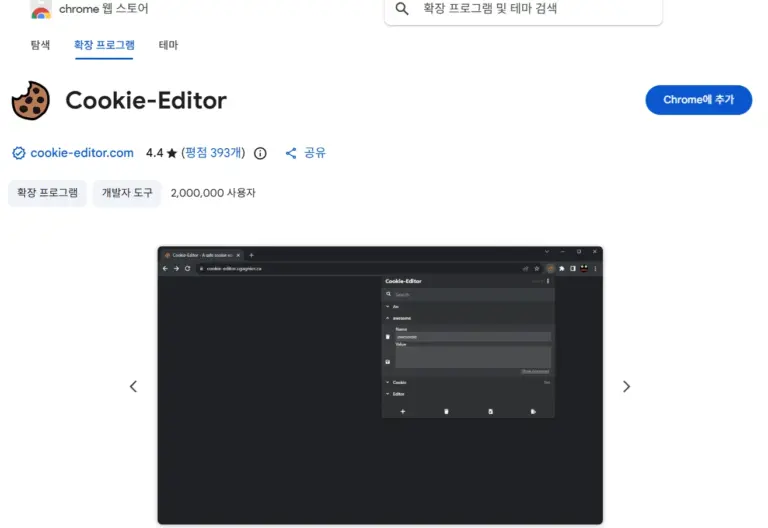Click the 2,000,000 사용자 text
The width and height of the screenshot is (768, 528).
pyautogui.click(x=213, y=193)
